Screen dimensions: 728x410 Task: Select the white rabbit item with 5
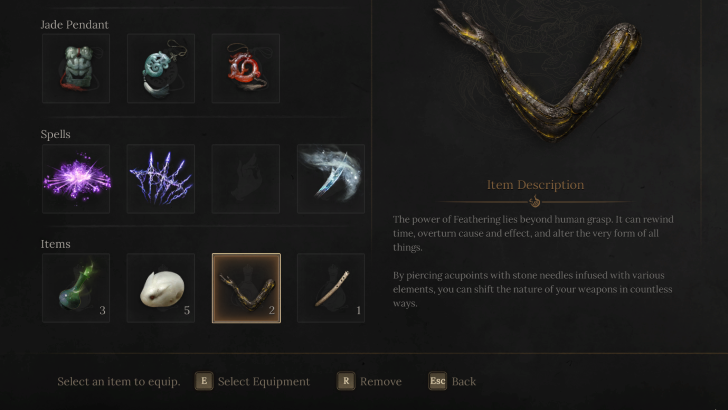pyautogui.click(x=161, y=288)
